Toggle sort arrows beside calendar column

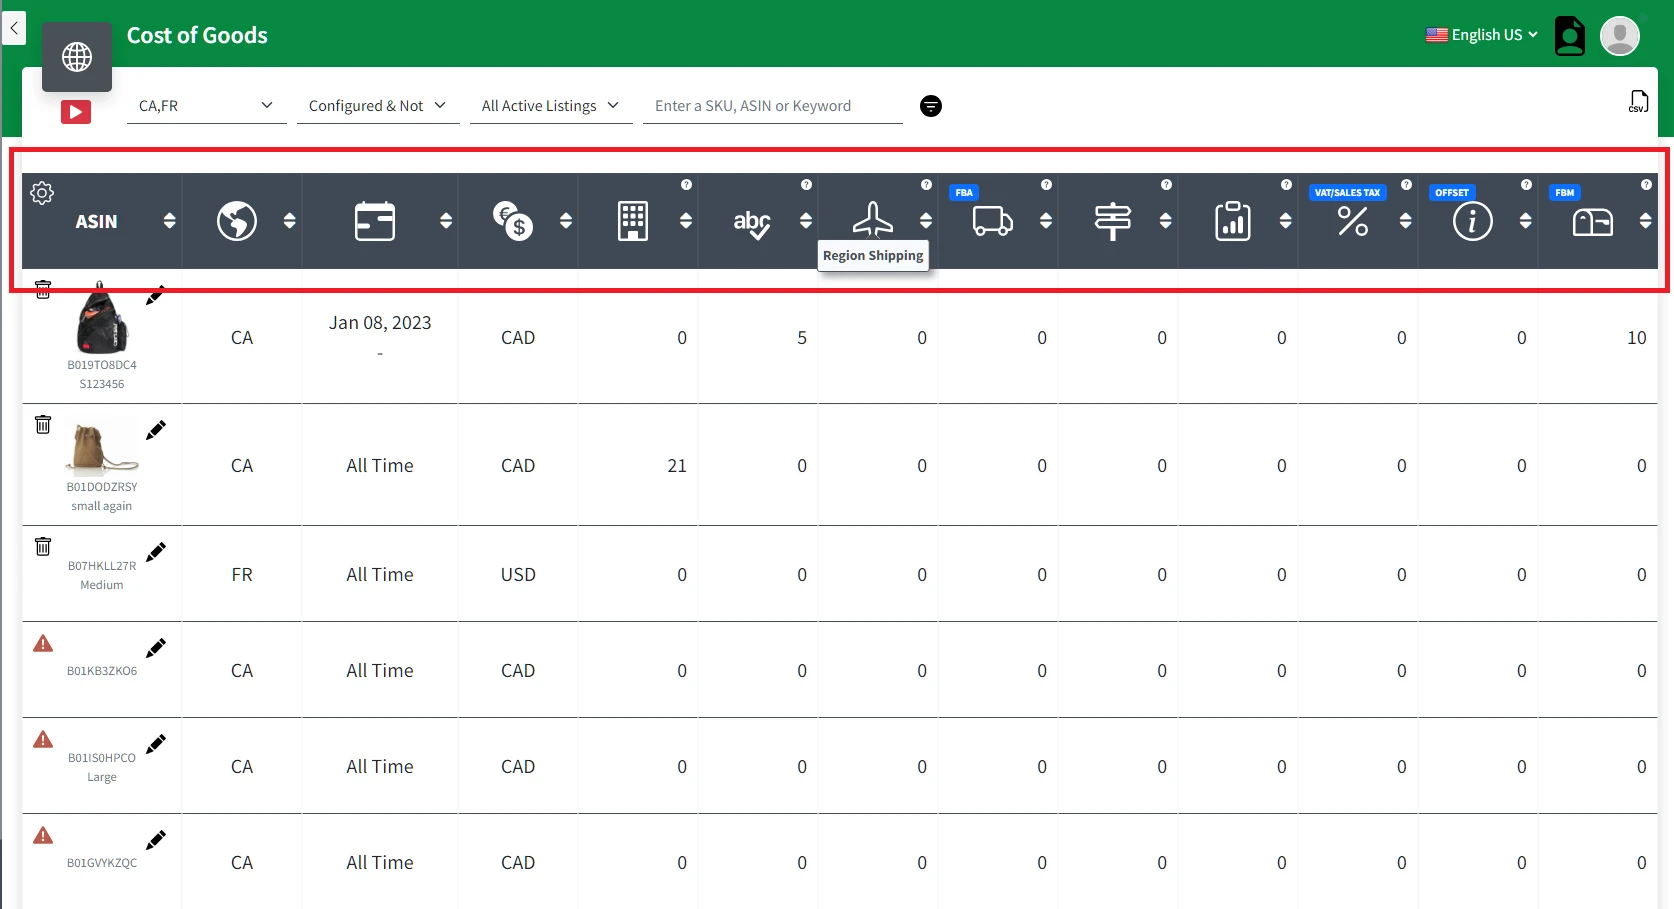(446, 221)
